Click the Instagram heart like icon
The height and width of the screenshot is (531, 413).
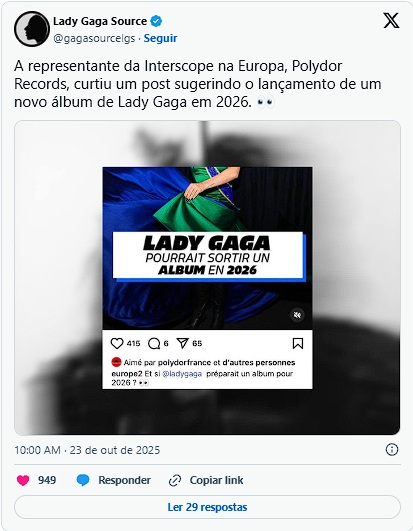117,343
